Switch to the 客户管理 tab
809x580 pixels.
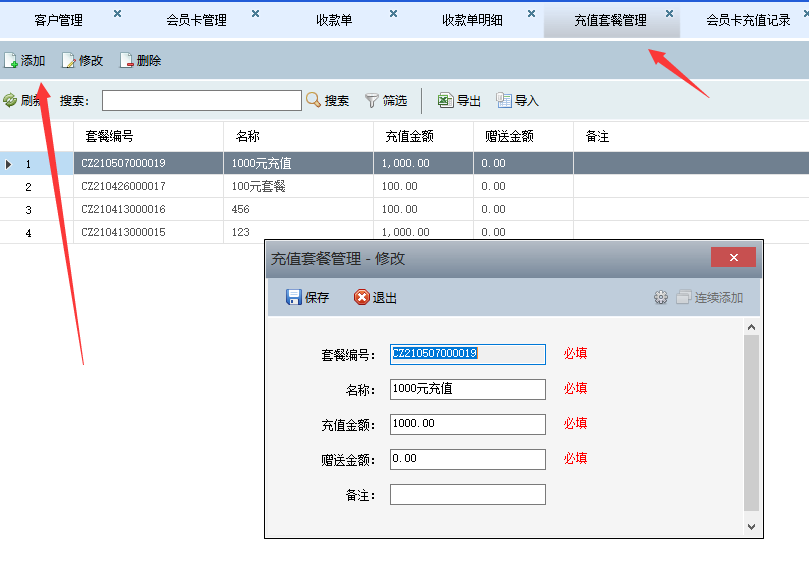coord(58,20)
